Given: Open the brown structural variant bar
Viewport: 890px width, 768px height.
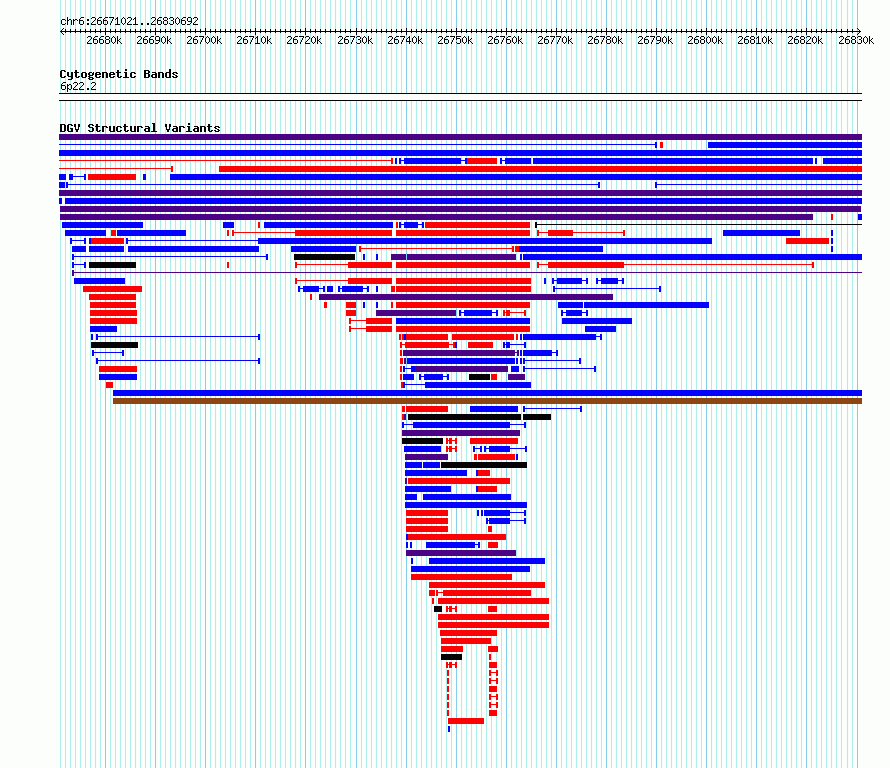Looking at the screenshot, I should (488, 401).
